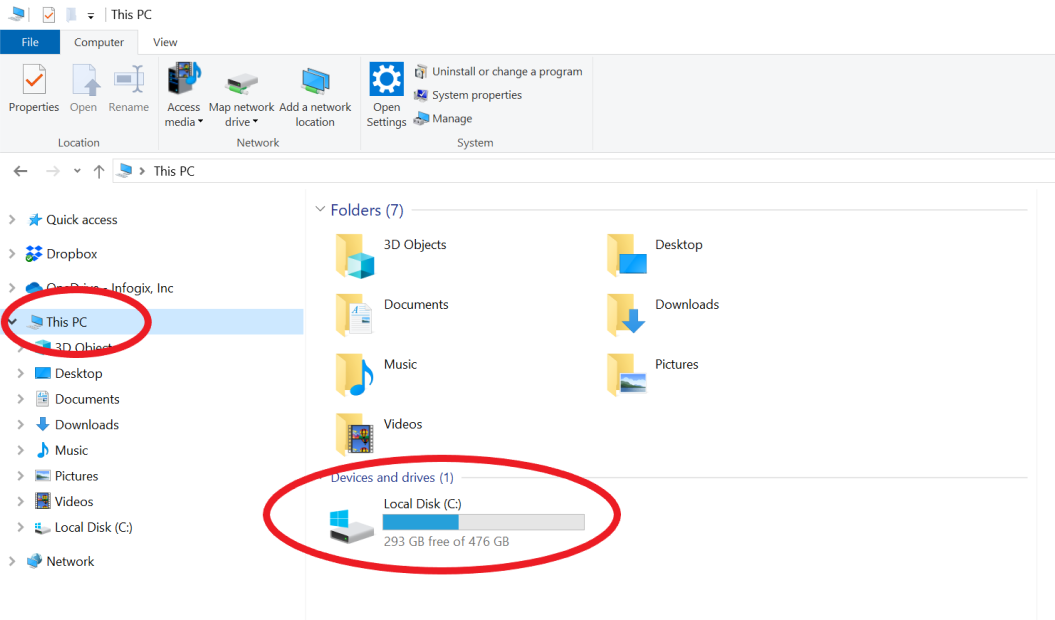Collapse the Folders (7) section
Image resolution: width=1055 pixels, height=620 pixels.
[322, 210]
